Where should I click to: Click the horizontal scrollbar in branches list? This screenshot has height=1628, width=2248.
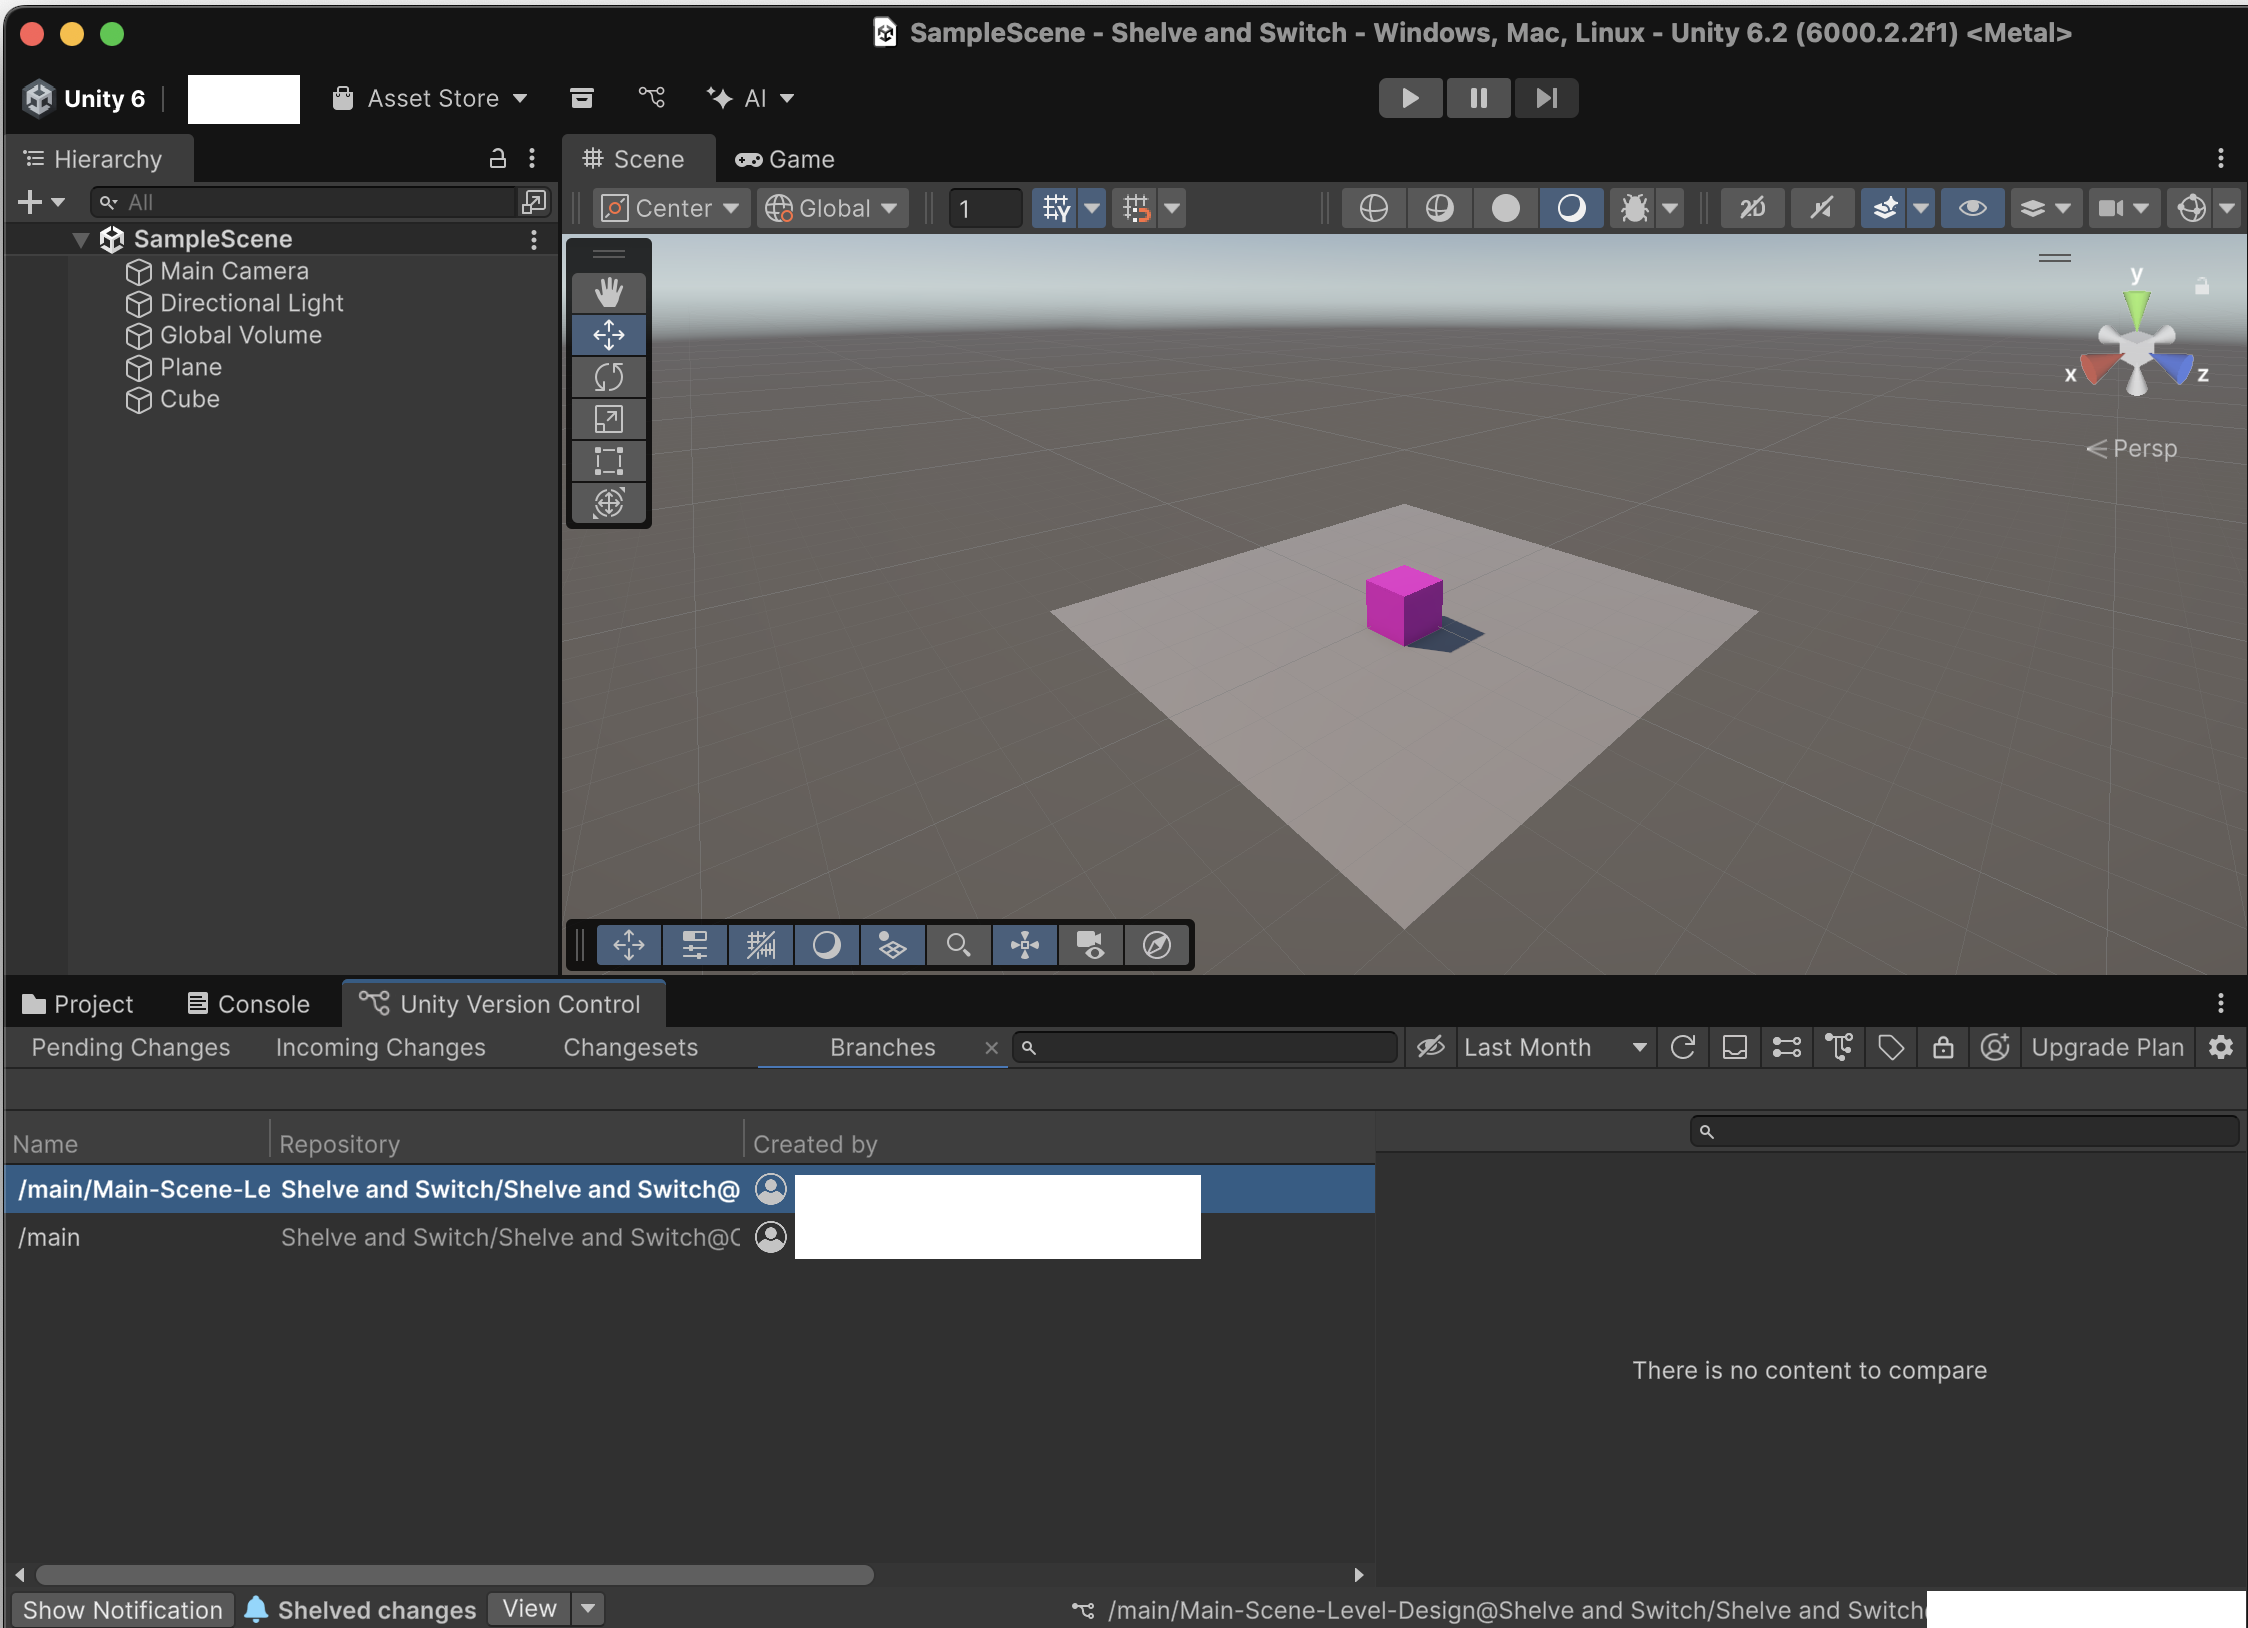[x=455, y=1575]
